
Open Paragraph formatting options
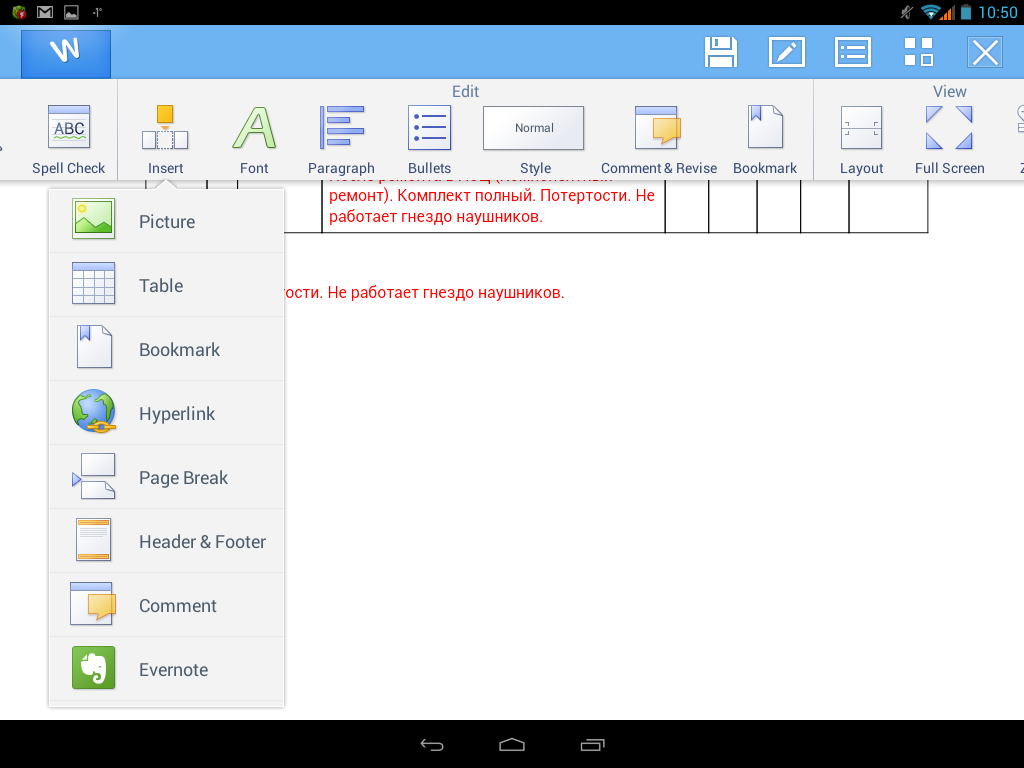coord(341,139)
